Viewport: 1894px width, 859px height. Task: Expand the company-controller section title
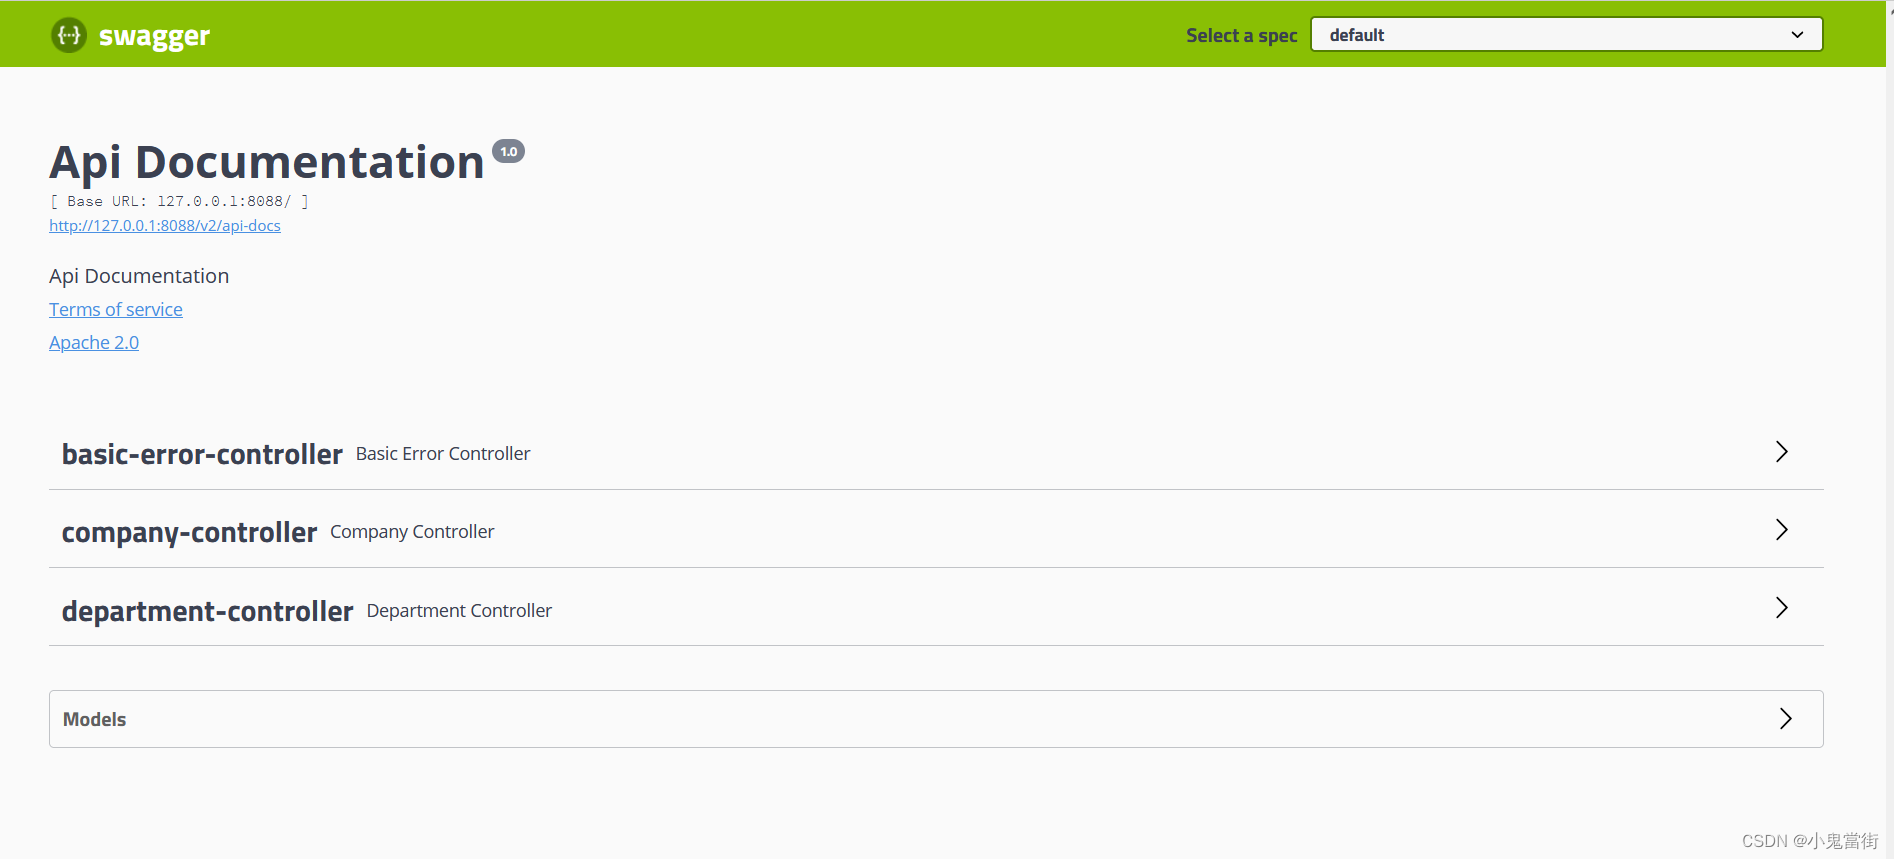point(189,532)
